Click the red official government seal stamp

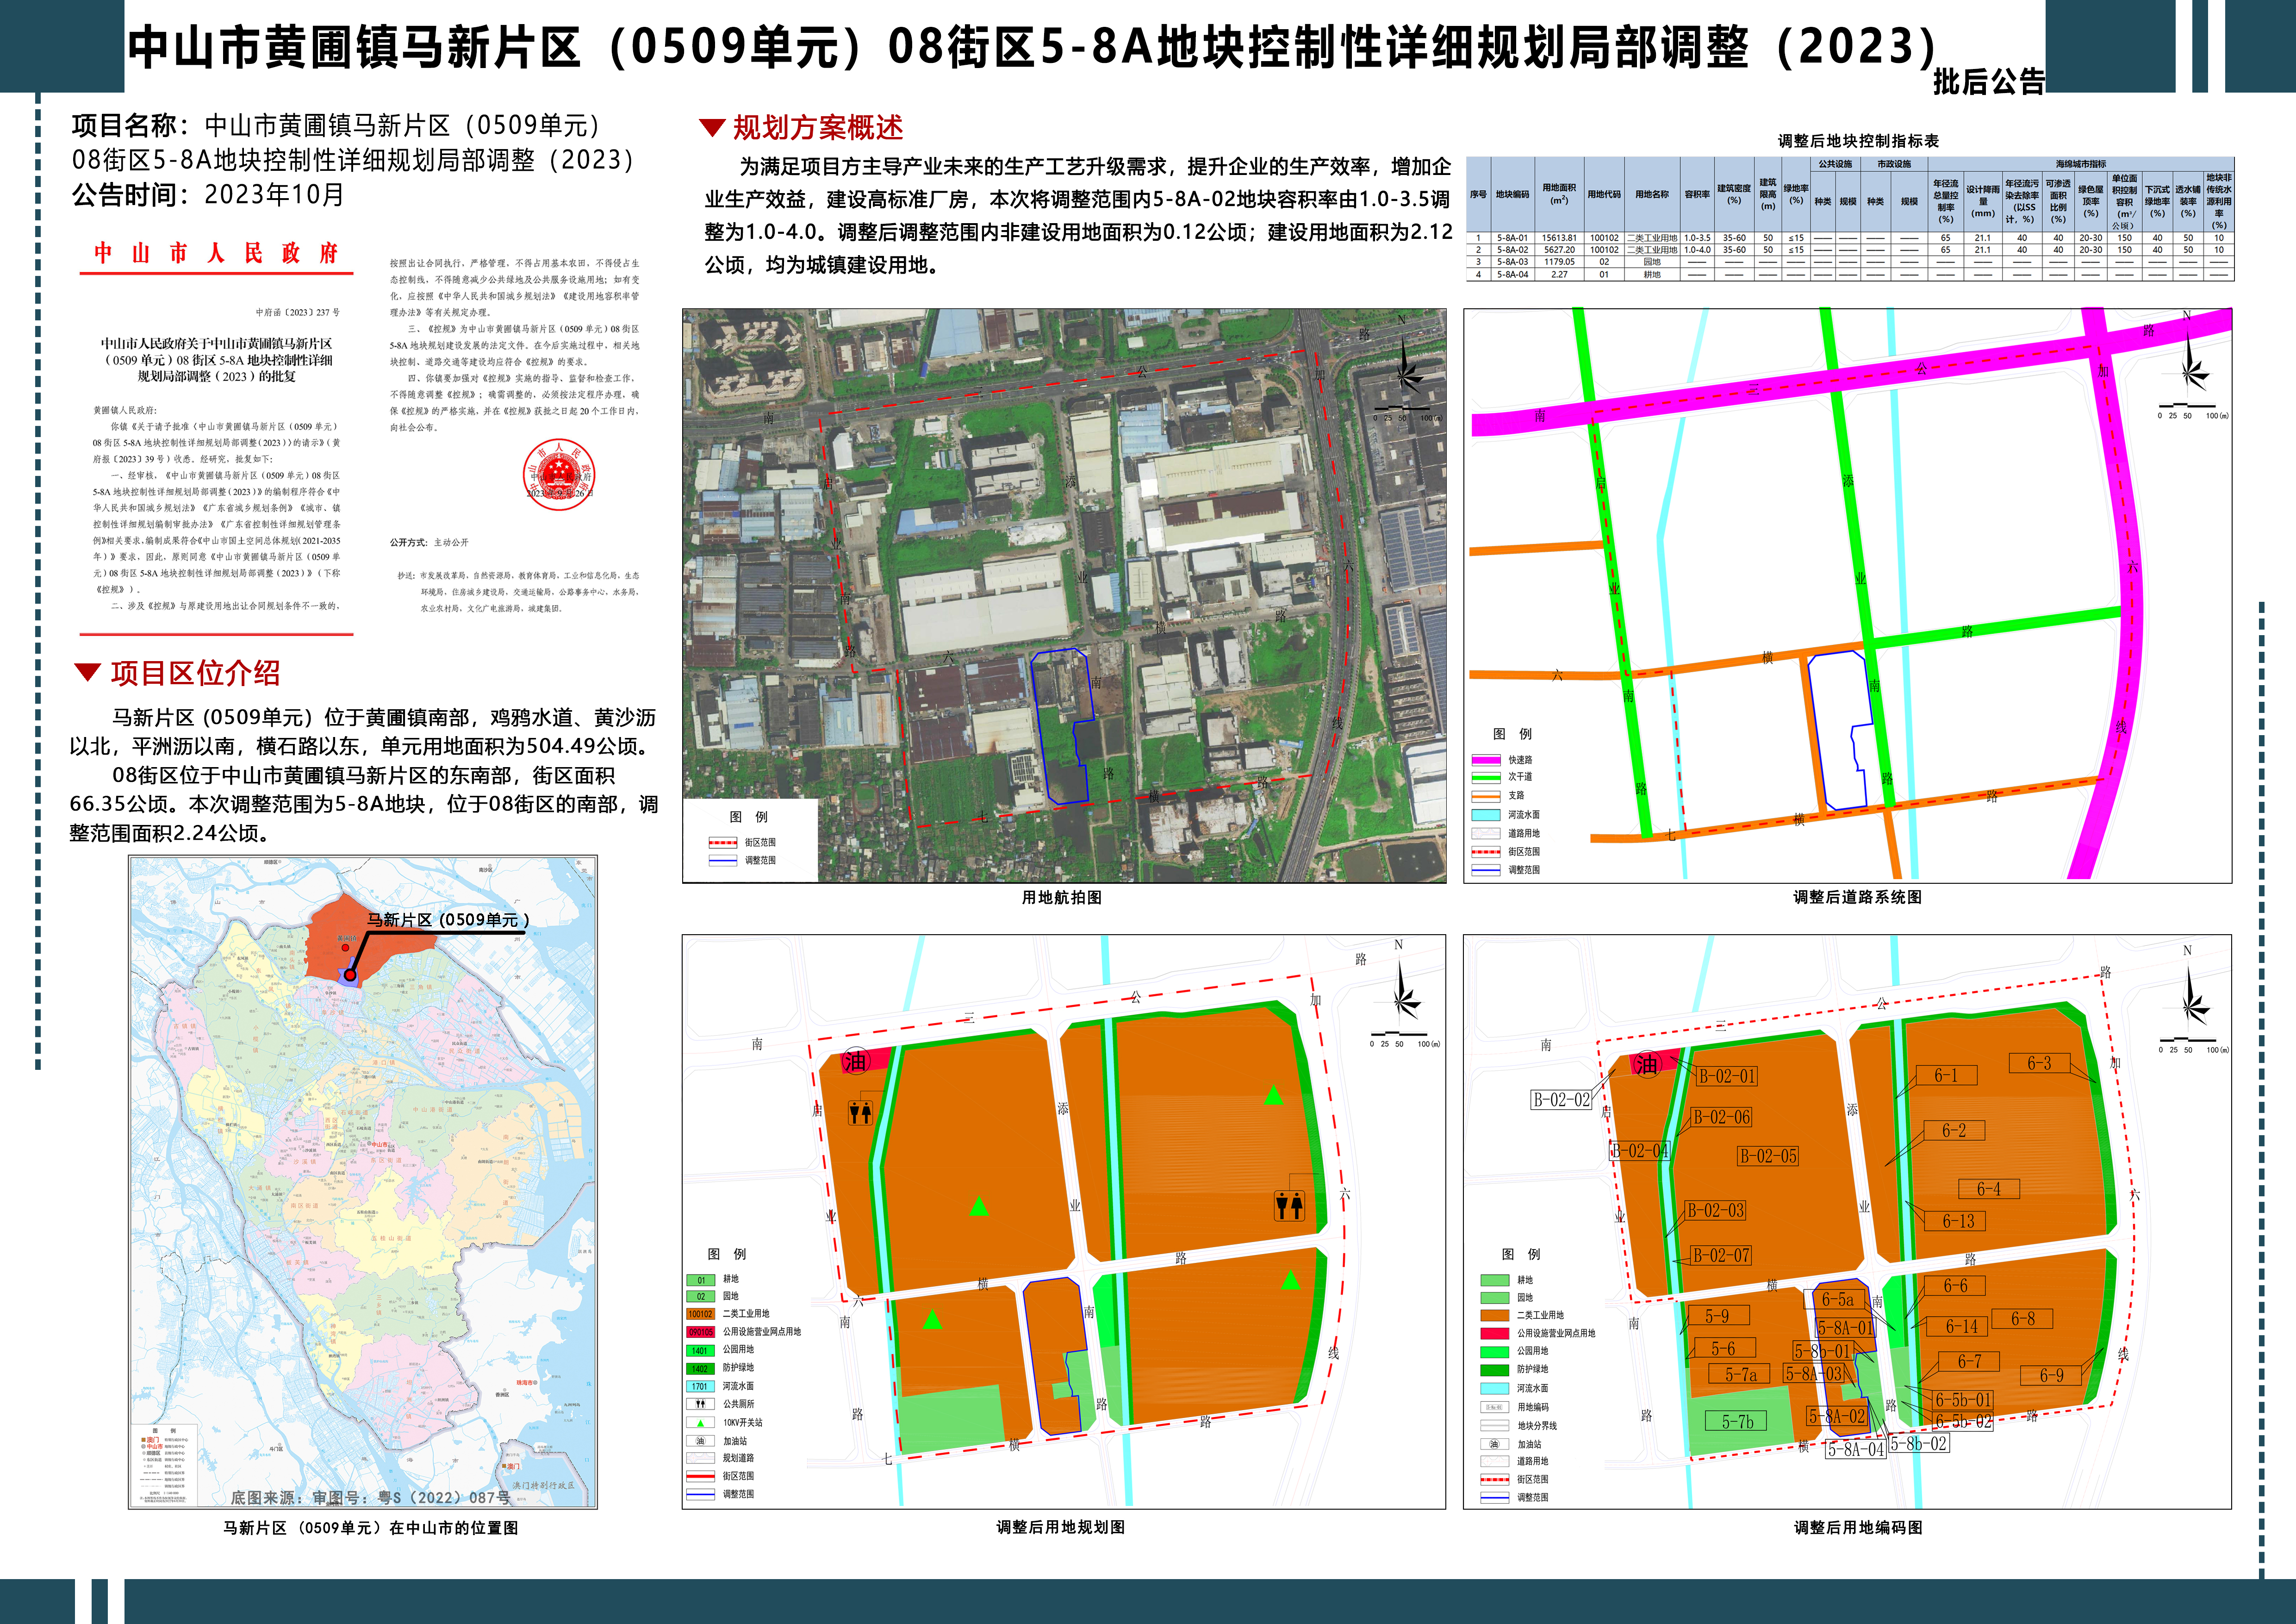(559, 476)
